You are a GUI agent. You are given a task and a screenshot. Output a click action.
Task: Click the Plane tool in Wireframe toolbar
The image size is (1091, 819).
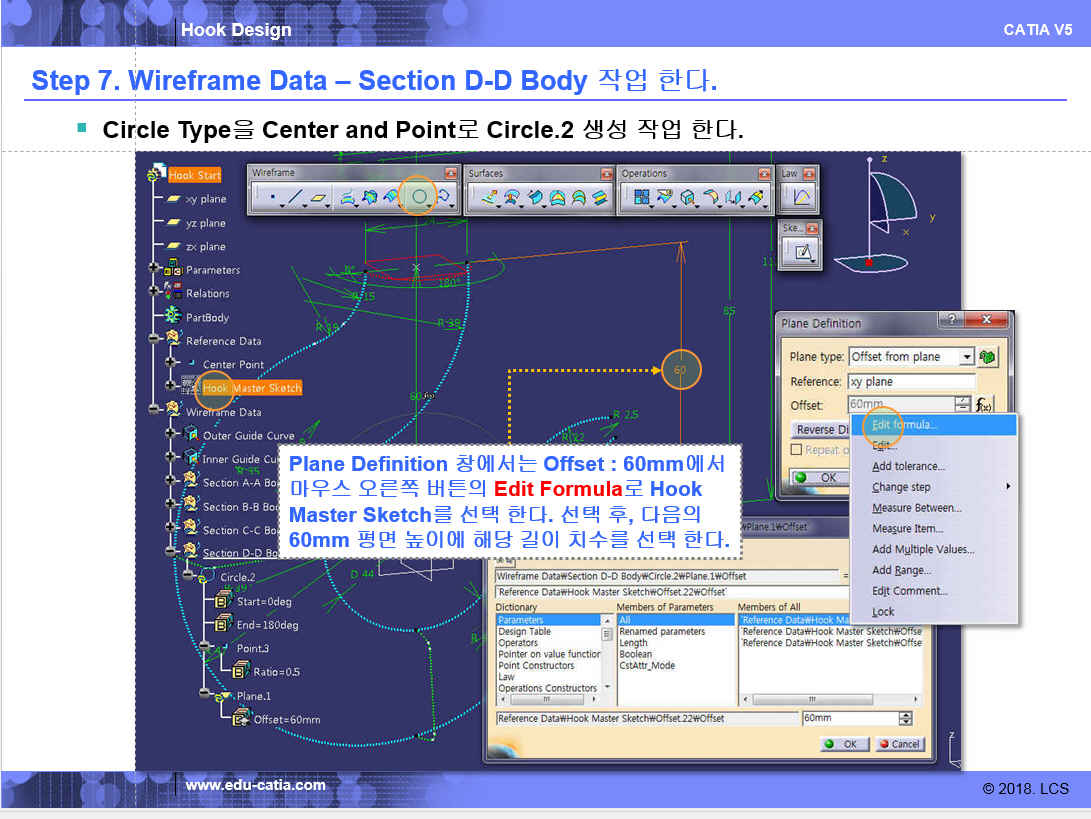pyautogui.click(x=319, y=198)
